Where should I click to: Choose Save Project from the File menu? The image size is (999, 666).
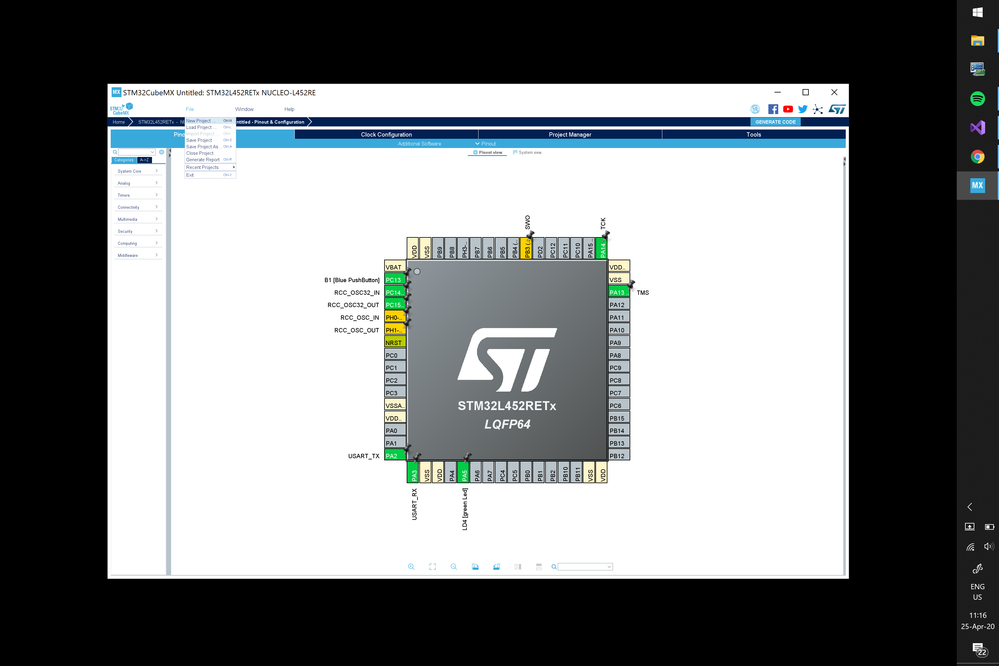(210, 140)
